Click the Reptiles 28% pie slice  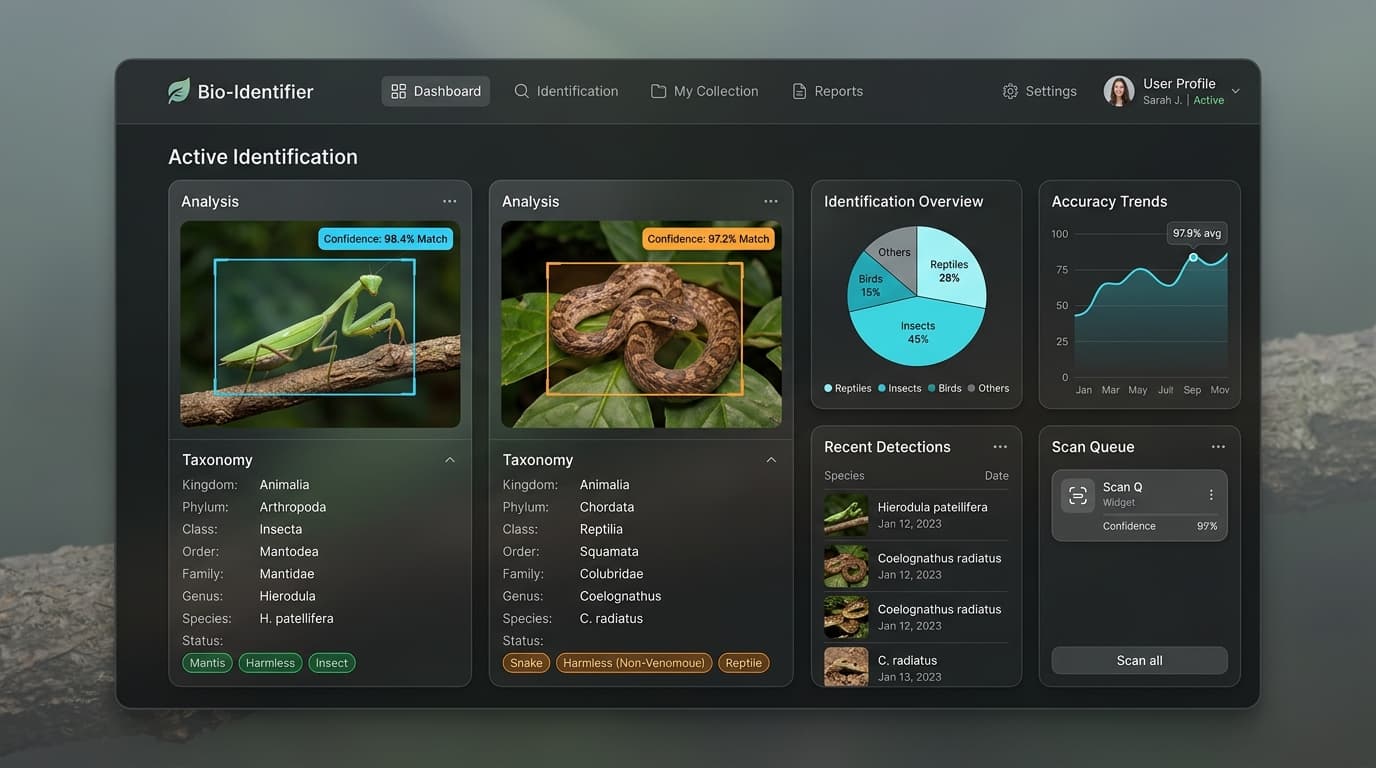click(x=950, y=268)
